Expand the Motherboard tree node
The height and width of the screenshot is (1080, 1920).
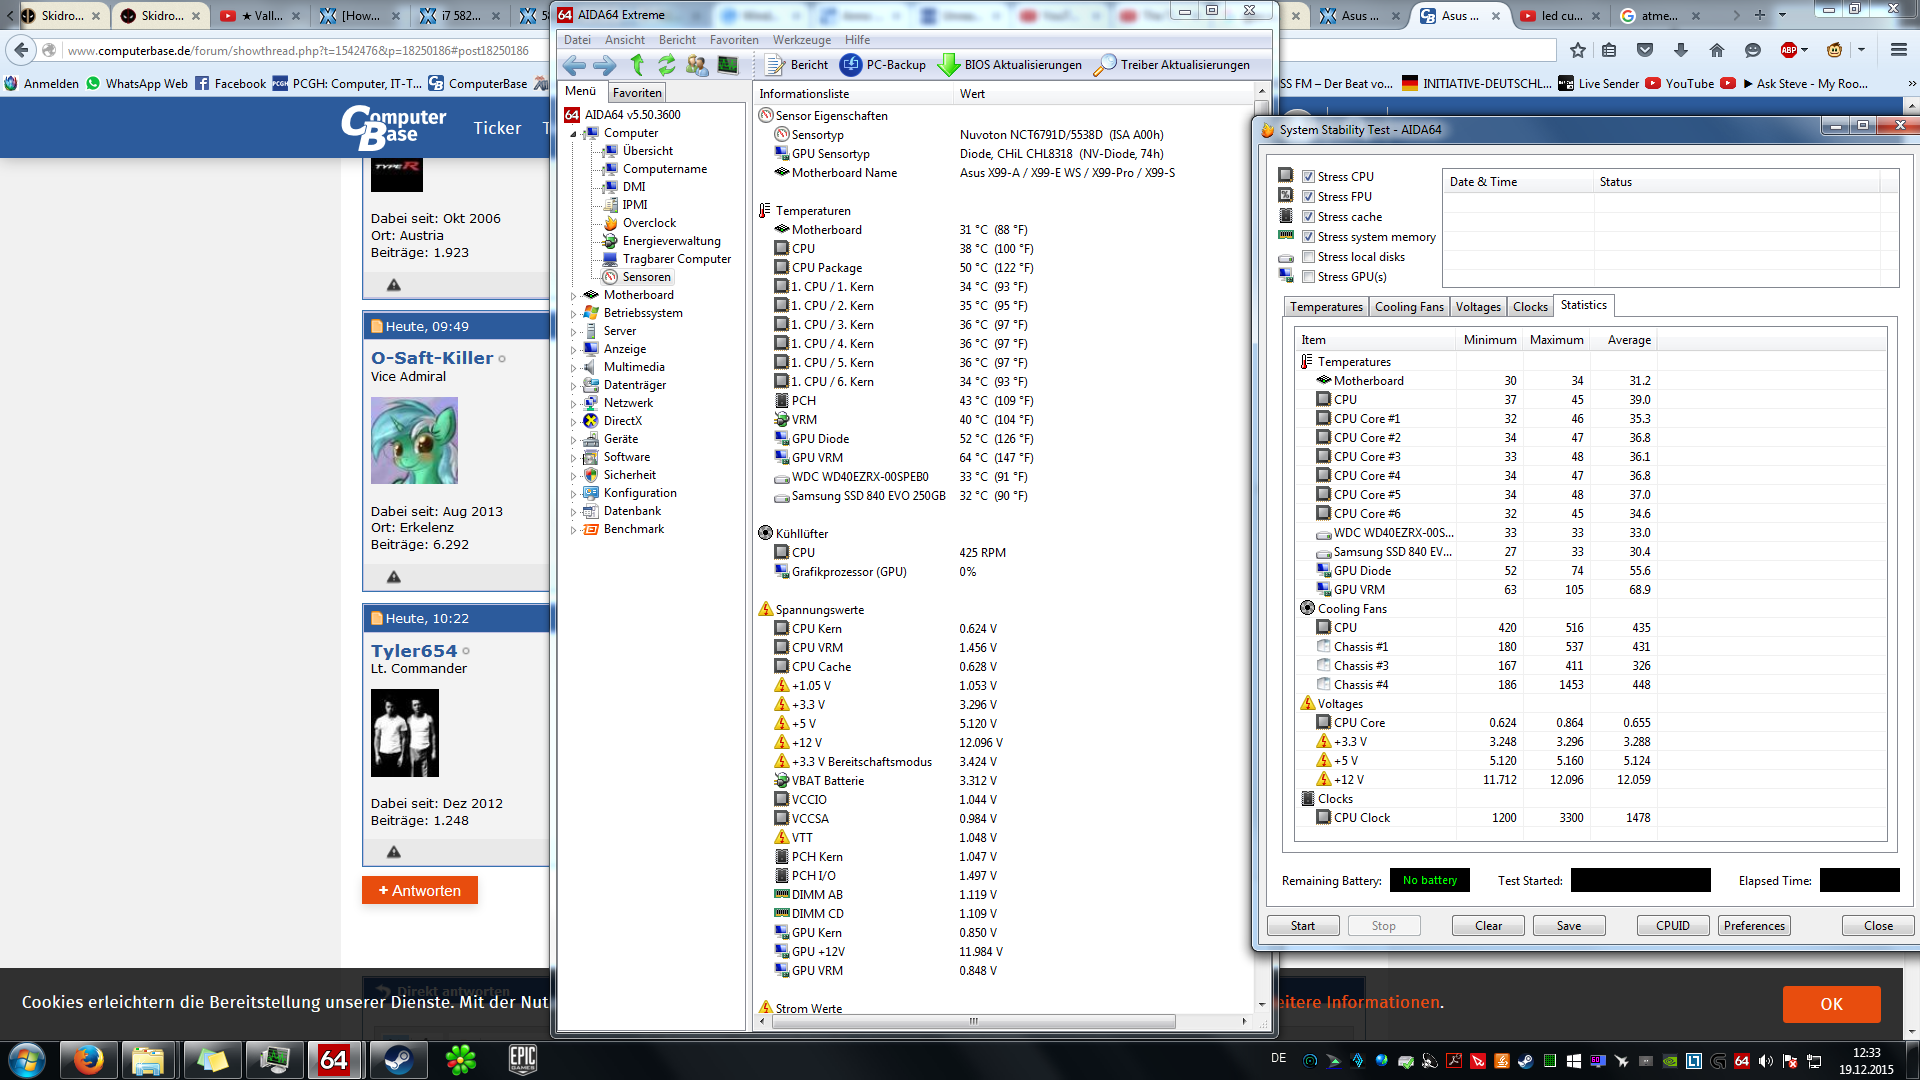[x=574, y=296]
